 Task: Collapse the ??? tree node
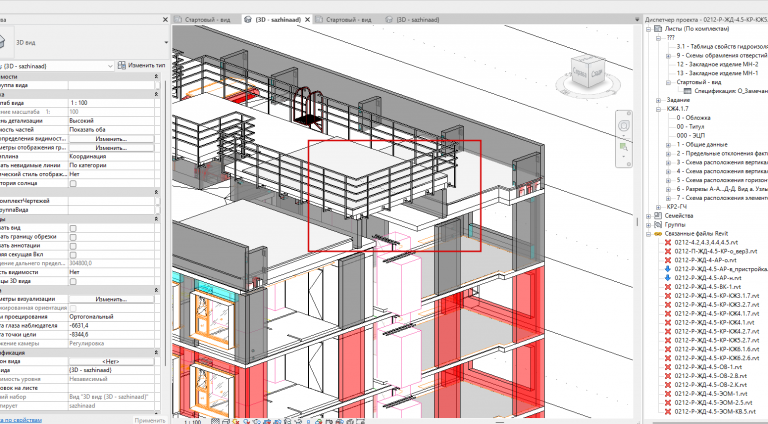pos(659,38)
